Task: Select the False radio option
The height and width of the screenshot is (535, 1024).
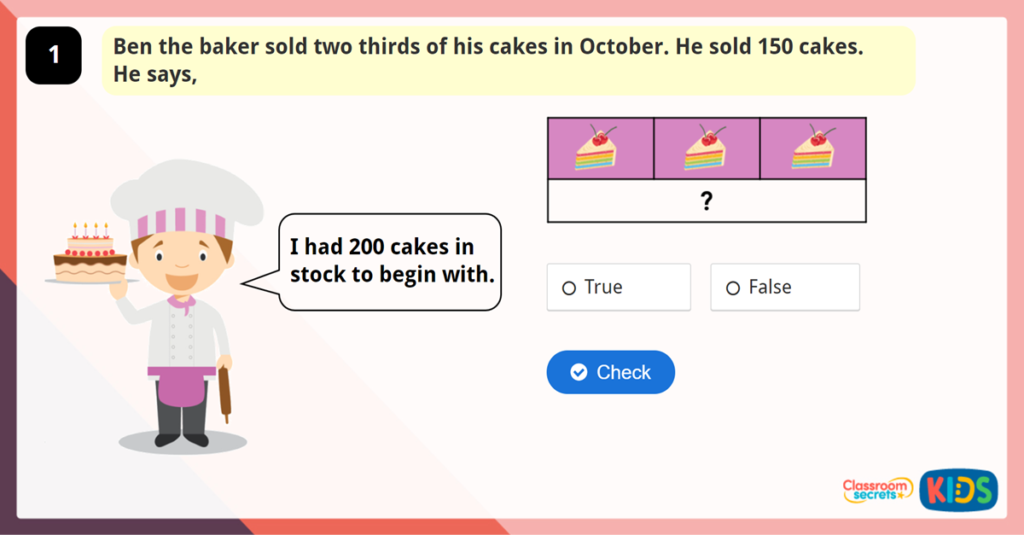Action: point(784,287)
